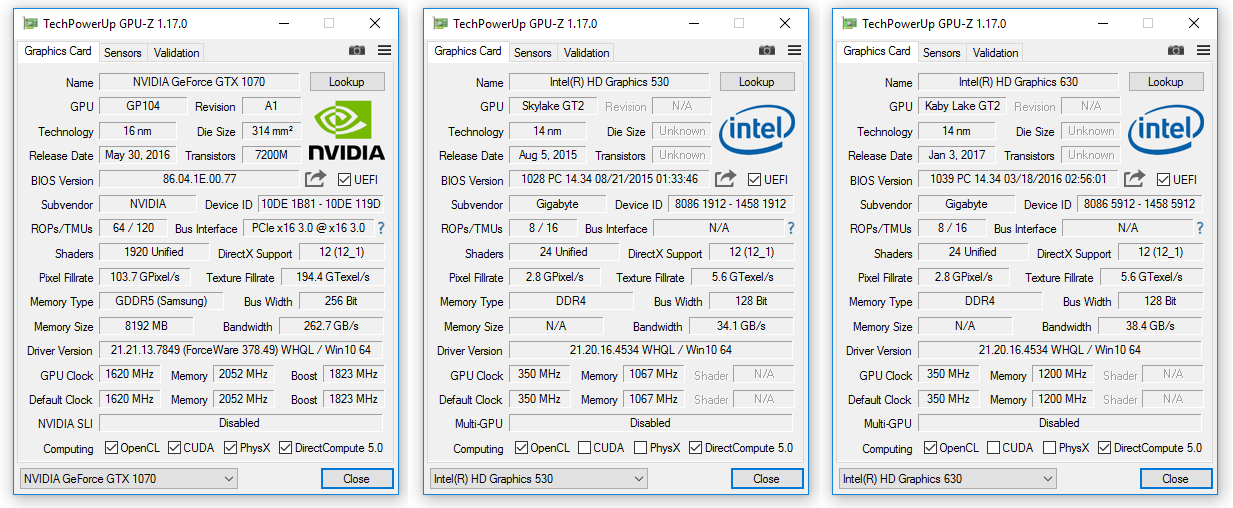Toggle PhysX checkbox in GTX 1070 window
The height and width of the screenshot is (508, 1233).
pyautogui.click(x=230, y=448)
